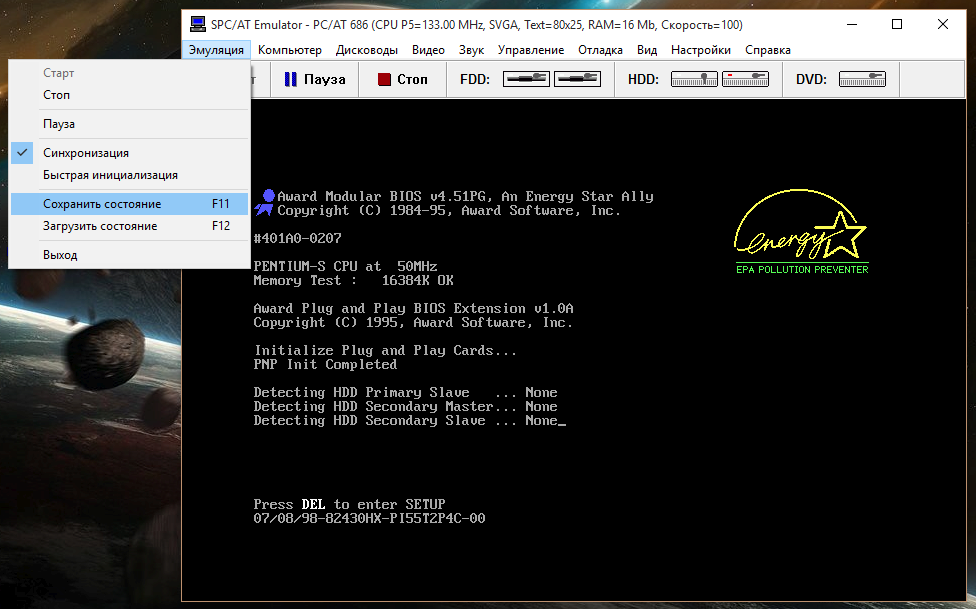The image size is (976, 609).
Task: Click the second FDD floppy drive icon
Action: pos(577,79)
